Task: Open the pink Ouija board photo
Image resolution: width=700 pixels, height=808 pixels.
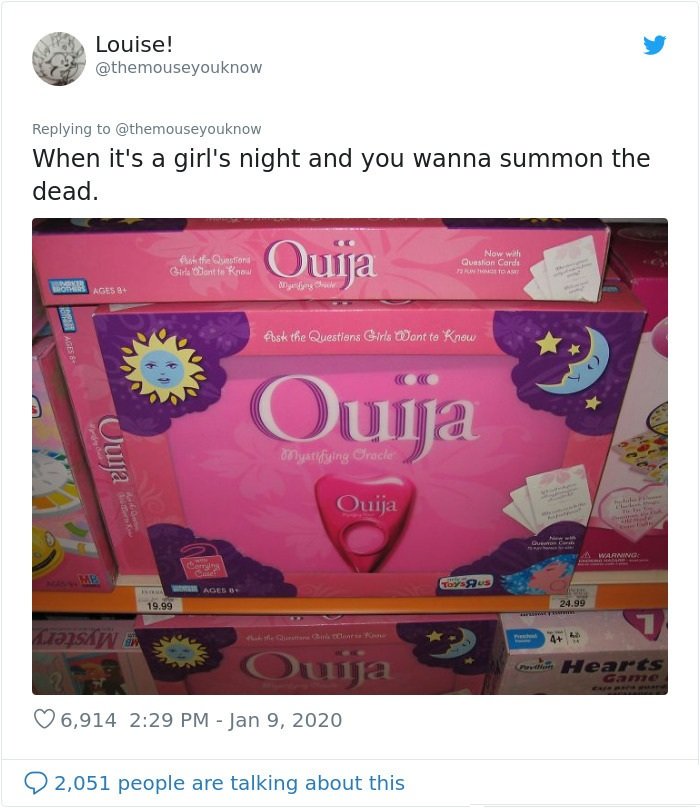Action: 350,456
